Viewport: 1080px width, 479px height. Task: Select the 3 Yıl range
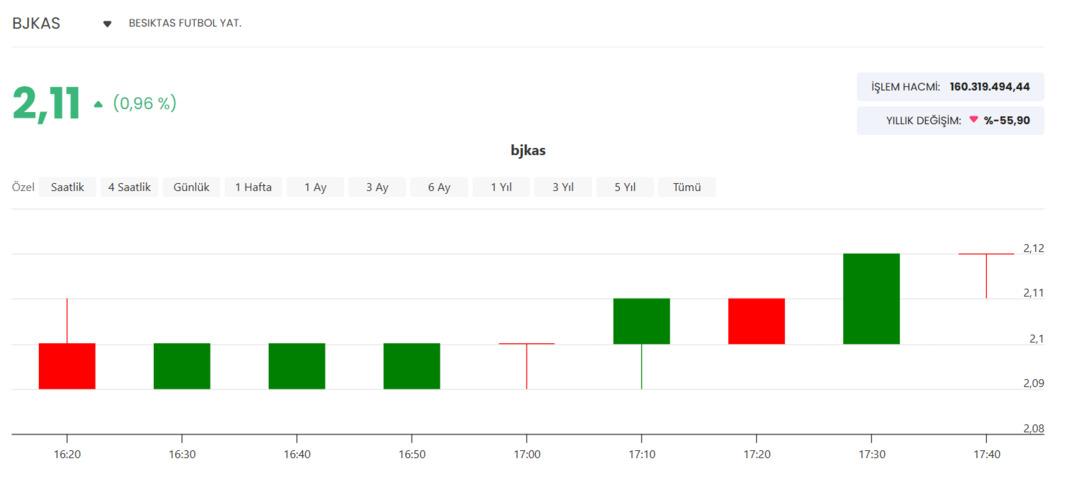(563, 187)
